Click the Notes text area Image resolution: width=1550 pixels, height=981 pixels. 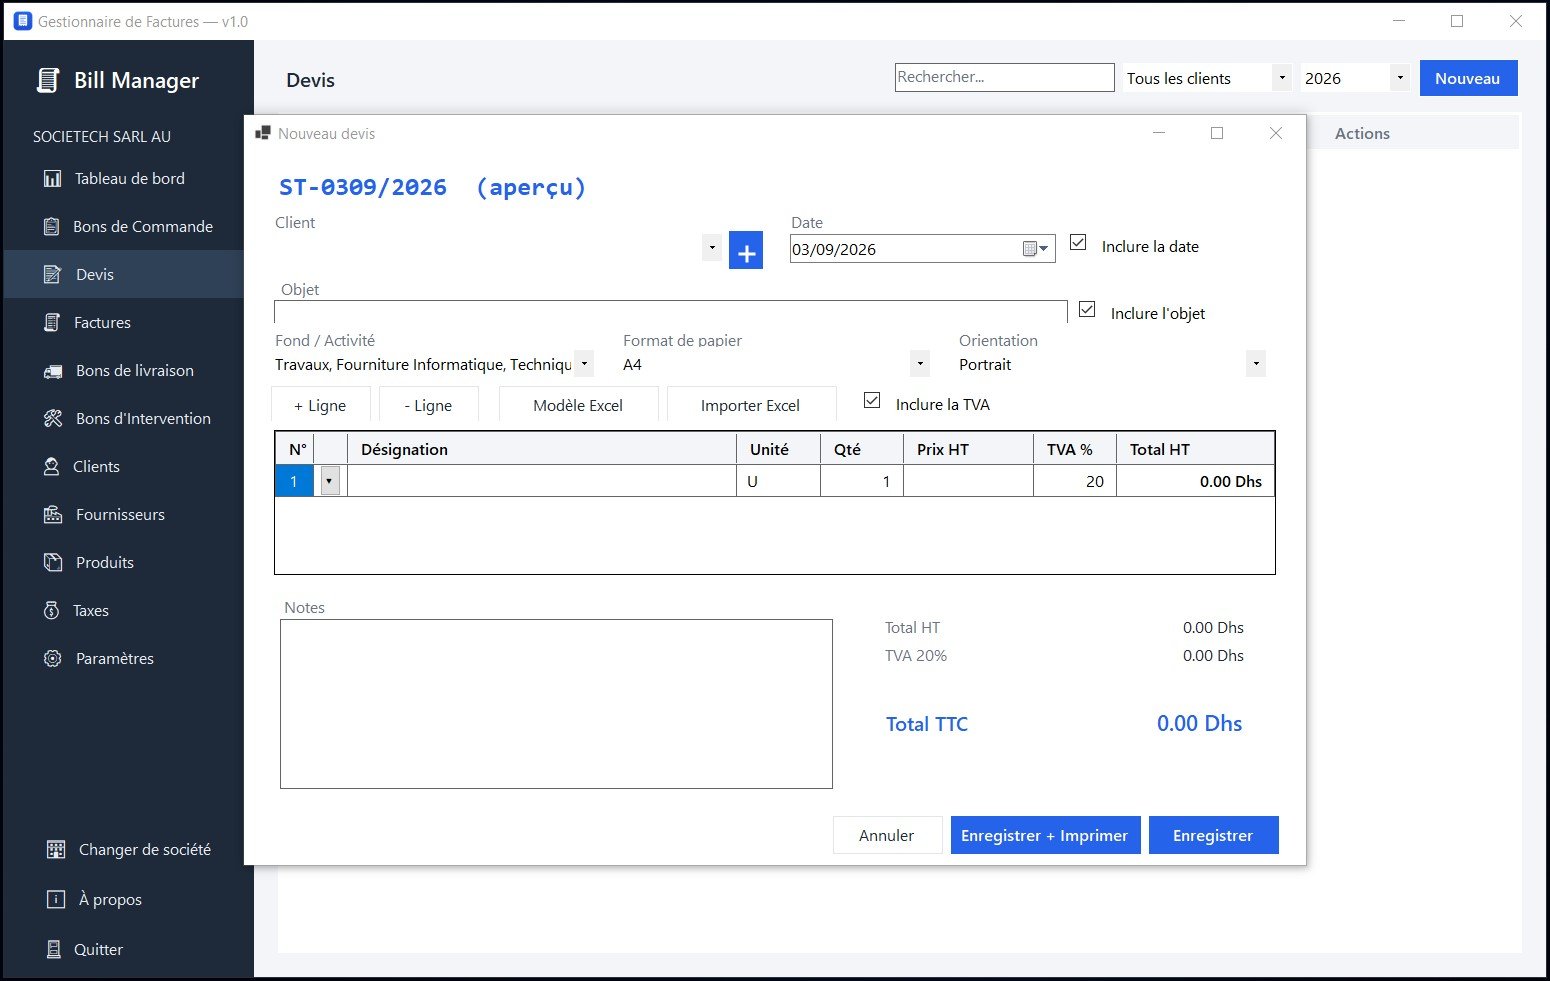(556, 704)
